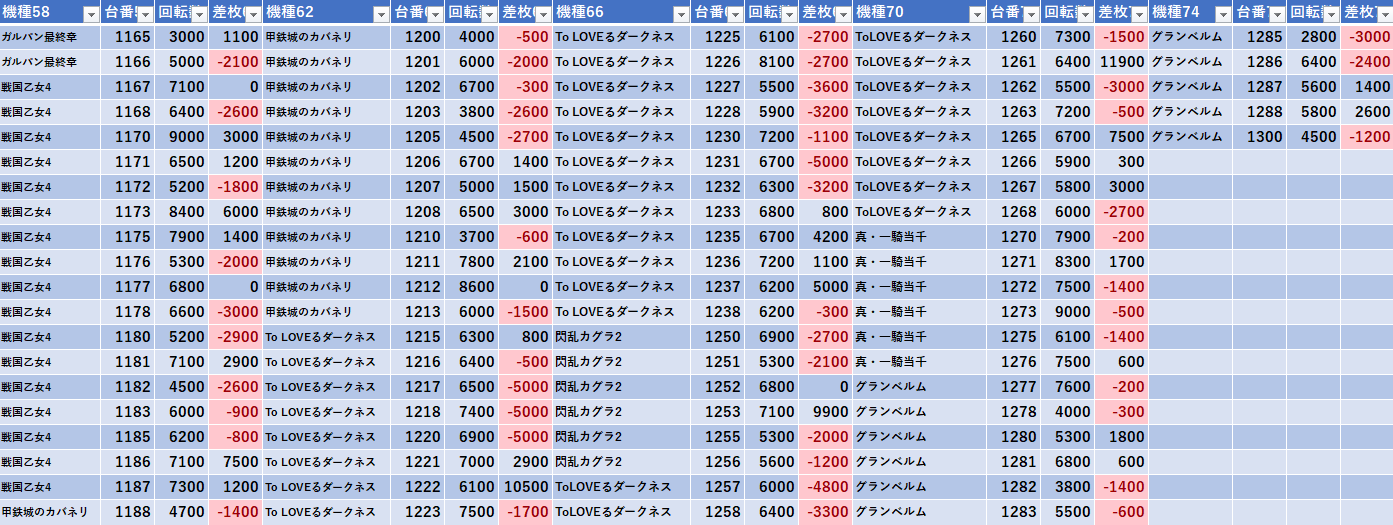Image resolution: width=1393 pixels, height=525 pixels.
Task: Click 真・一騎当千 beside 台番 1270
Action: tap(919, 237)
